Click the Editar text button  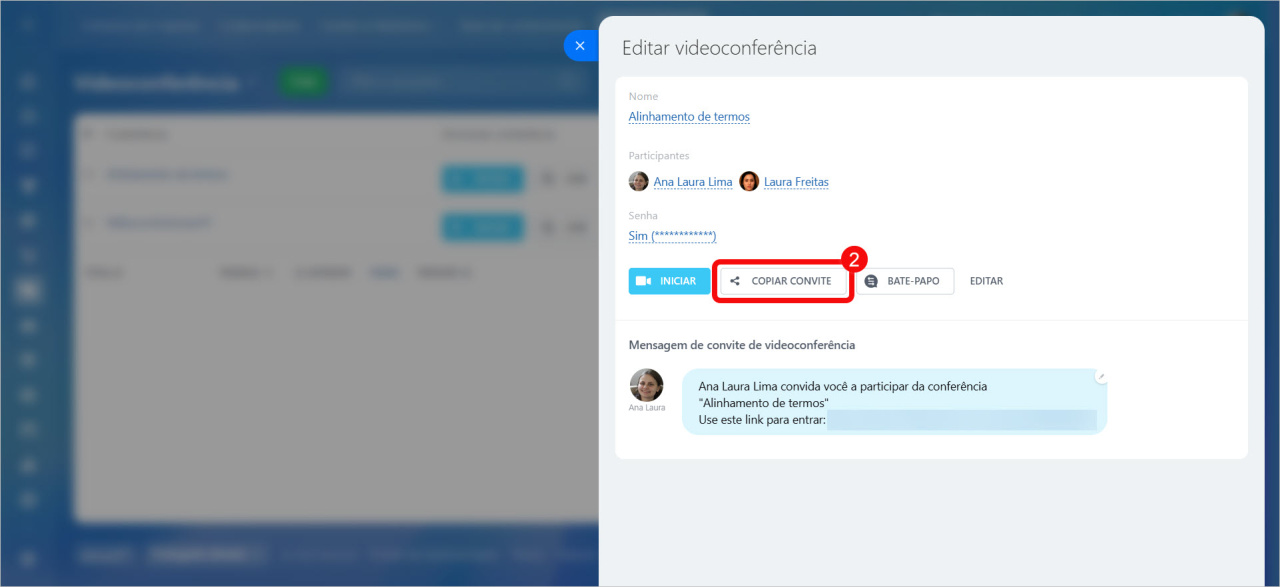pos(986,281)
